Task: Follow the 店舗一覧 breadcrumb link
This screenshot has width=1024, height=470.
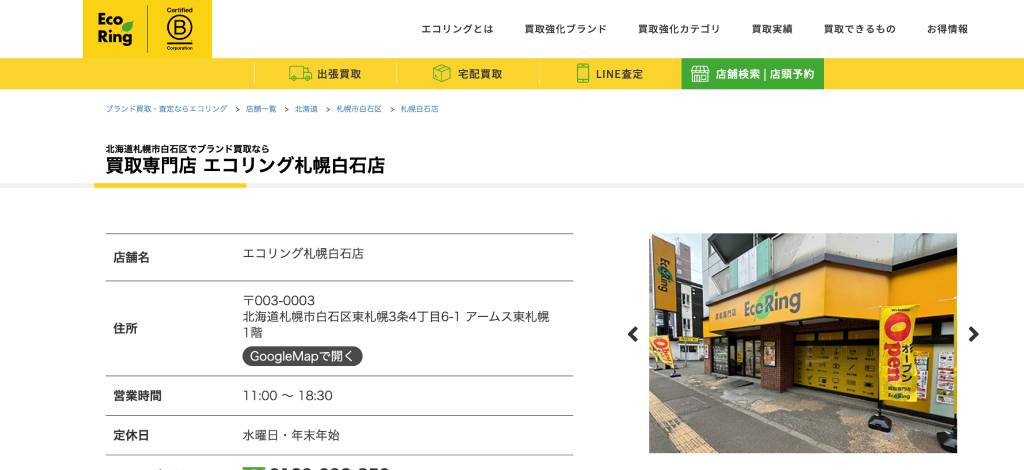Action: click(261, 109)
